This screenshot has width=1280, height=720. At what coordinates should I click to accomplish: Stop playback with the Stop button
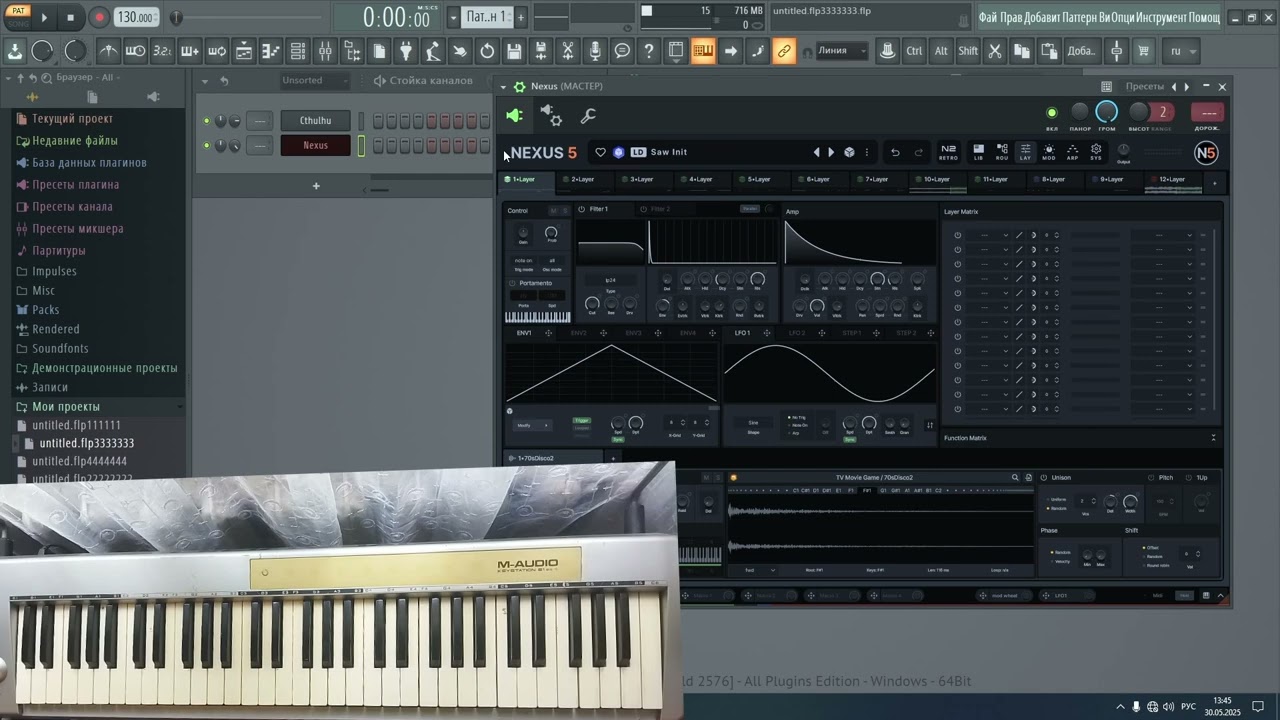click(70, 17)
